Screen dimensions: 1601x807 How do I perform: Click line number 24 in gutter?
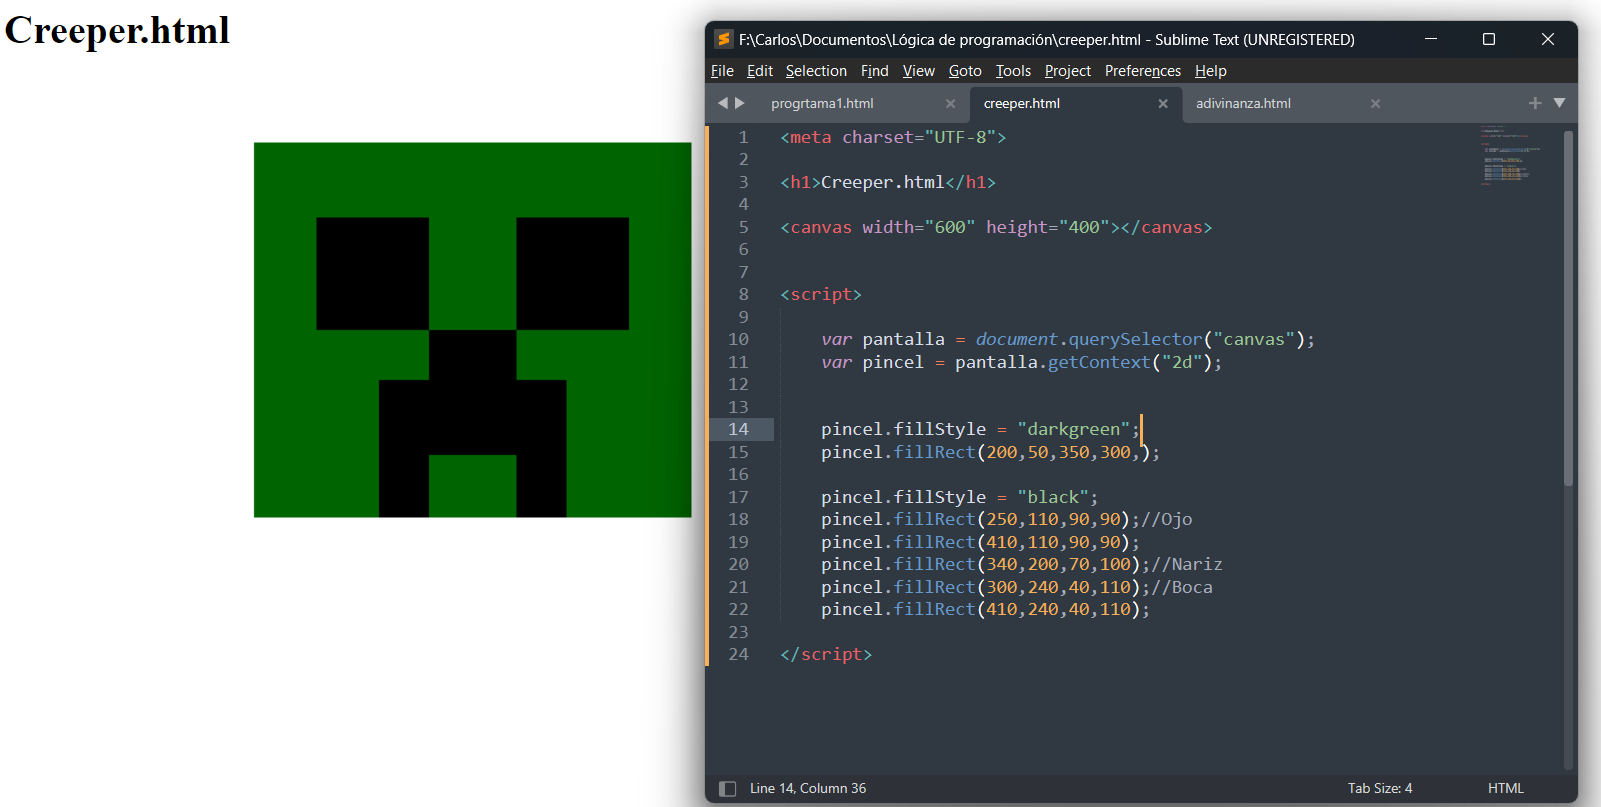click(738, 654)
